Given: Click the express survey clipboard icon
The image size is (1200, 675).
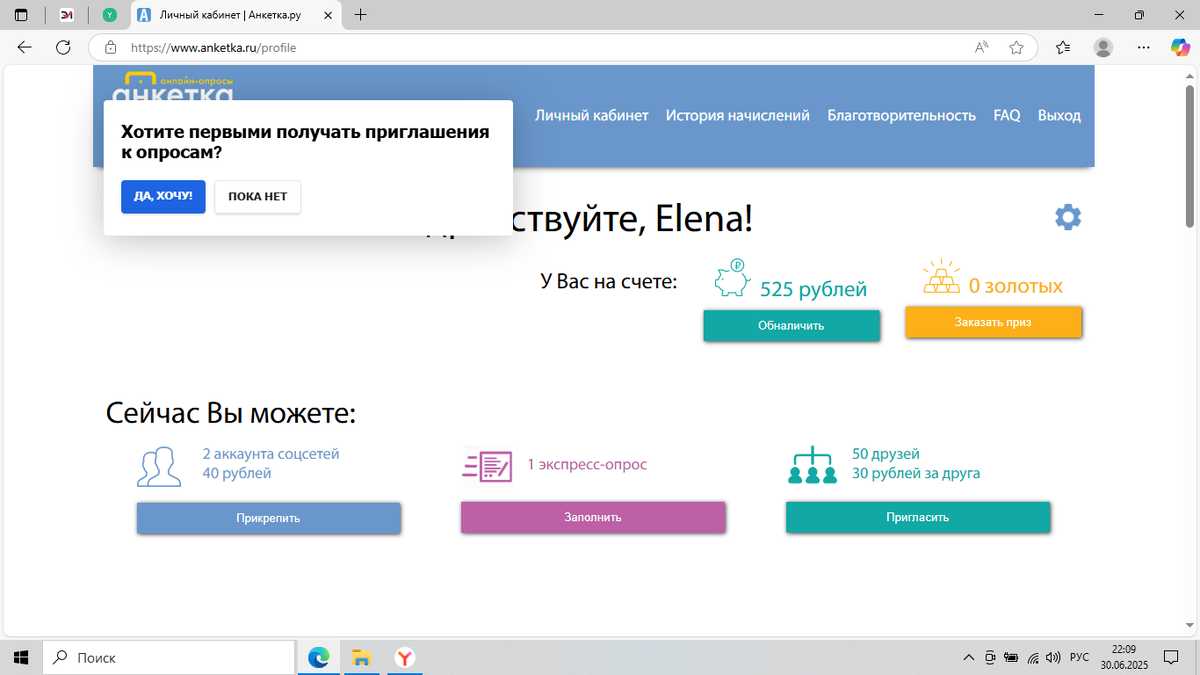Looking at the screenshot, I should click(x=487, y=465).
